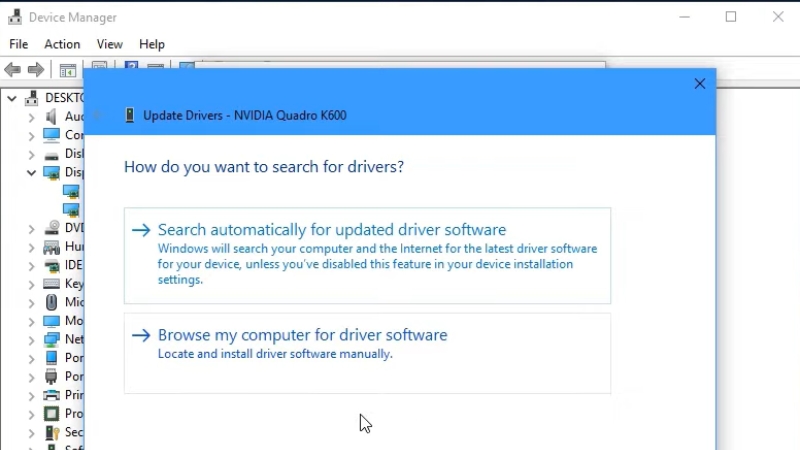This screenshot has width=800, height=450.
Task: Expand the Keyboards category chevron
Action: 31,284
